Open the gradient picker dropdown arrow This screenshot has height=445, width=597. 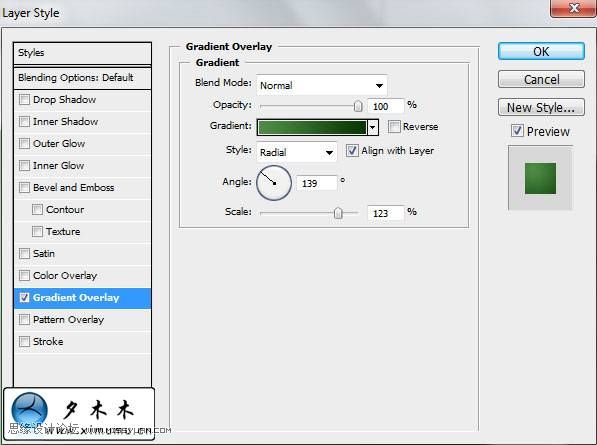373,127
